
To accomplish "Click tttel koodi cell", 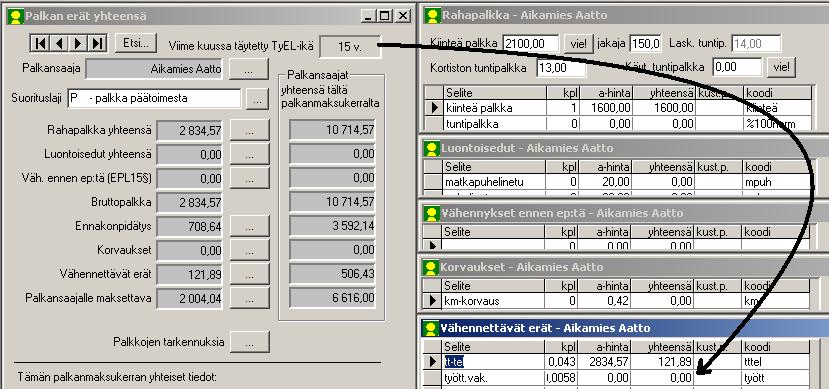I will tap(776, 362).
